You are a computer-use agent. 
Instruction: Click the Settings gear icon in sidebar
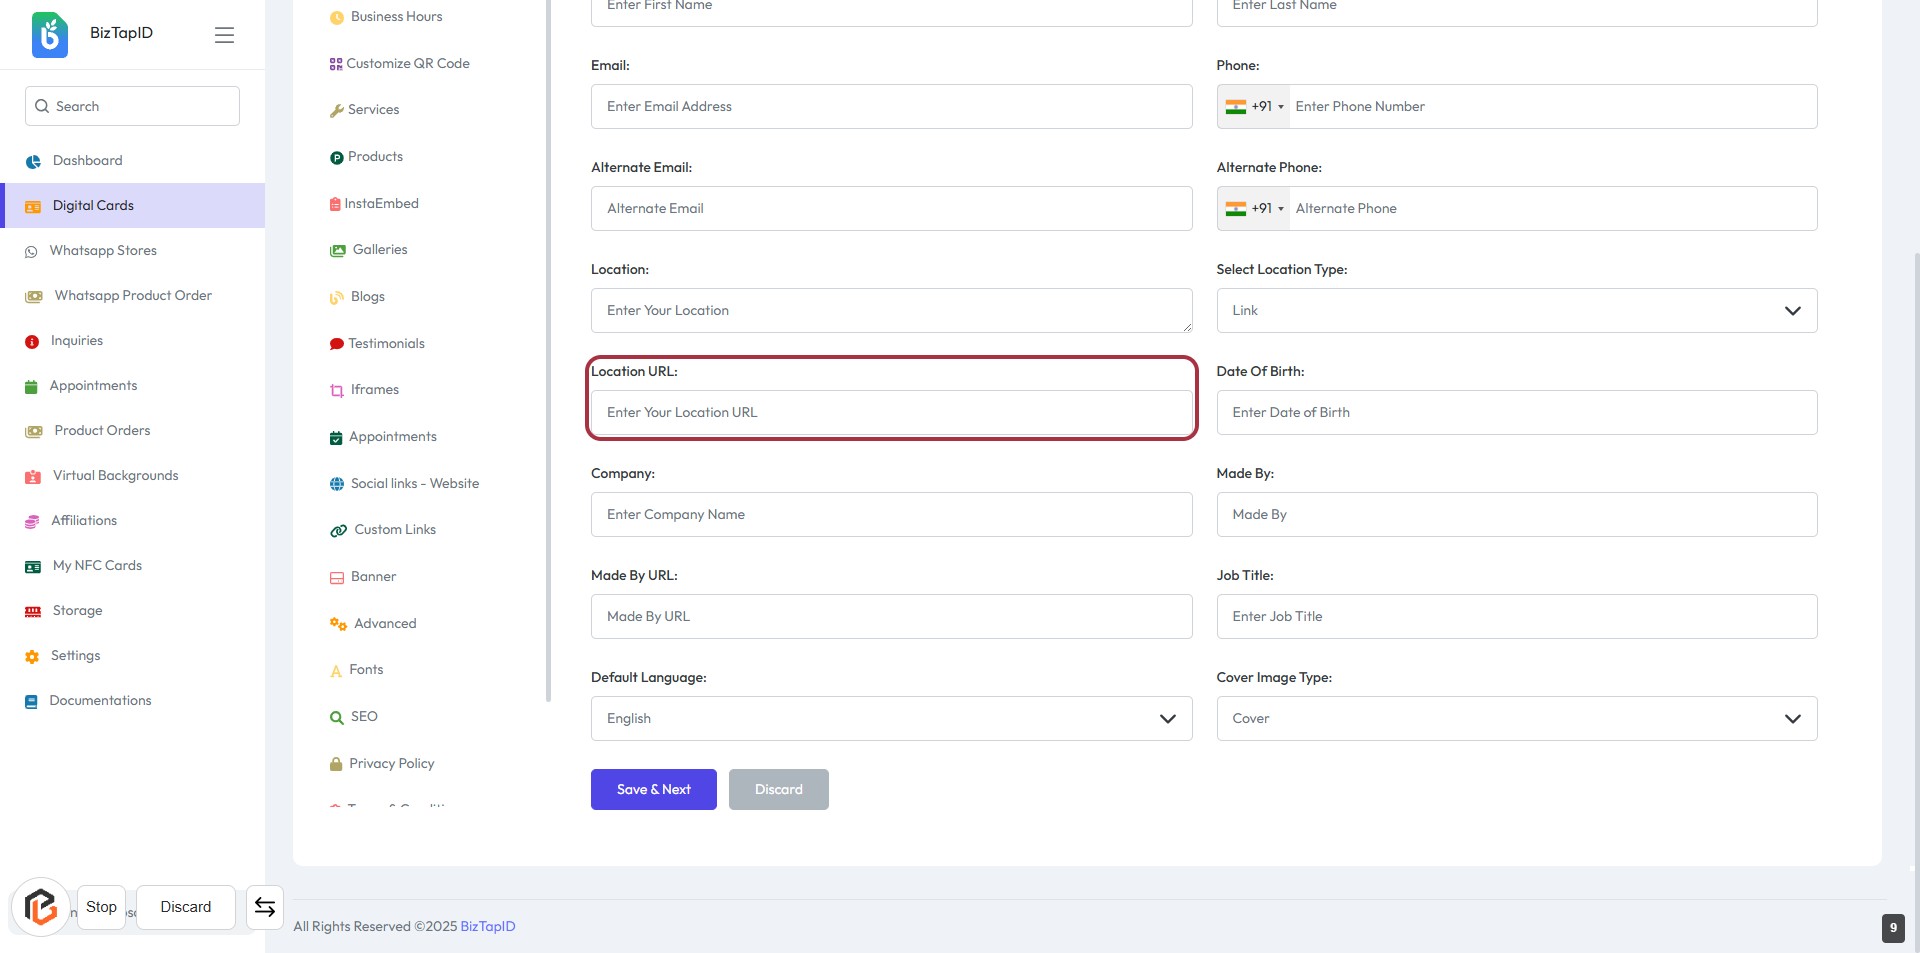point(32,657)
